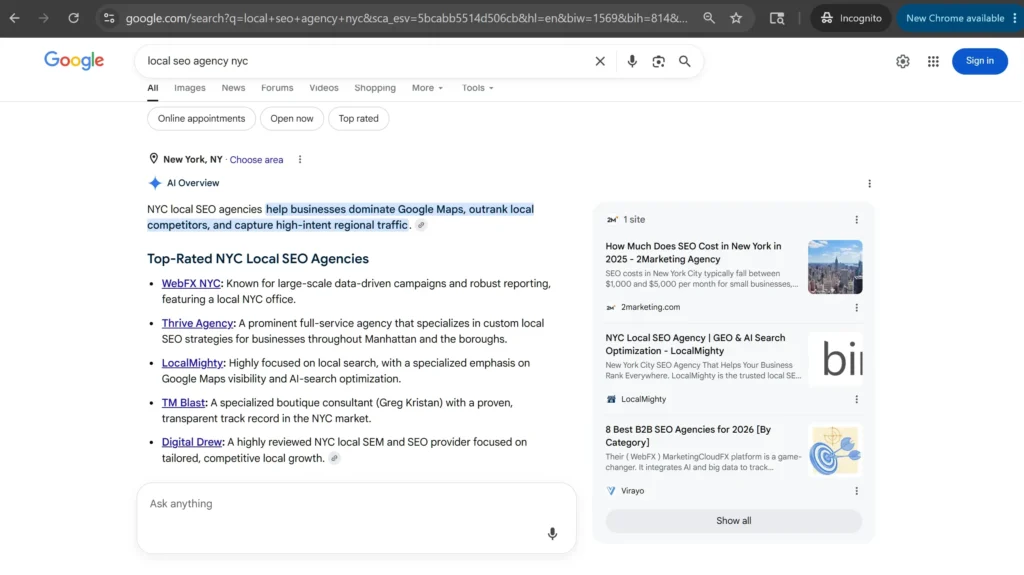
Task: Click the 2marketing.com source label
Action: click(650, 307)
